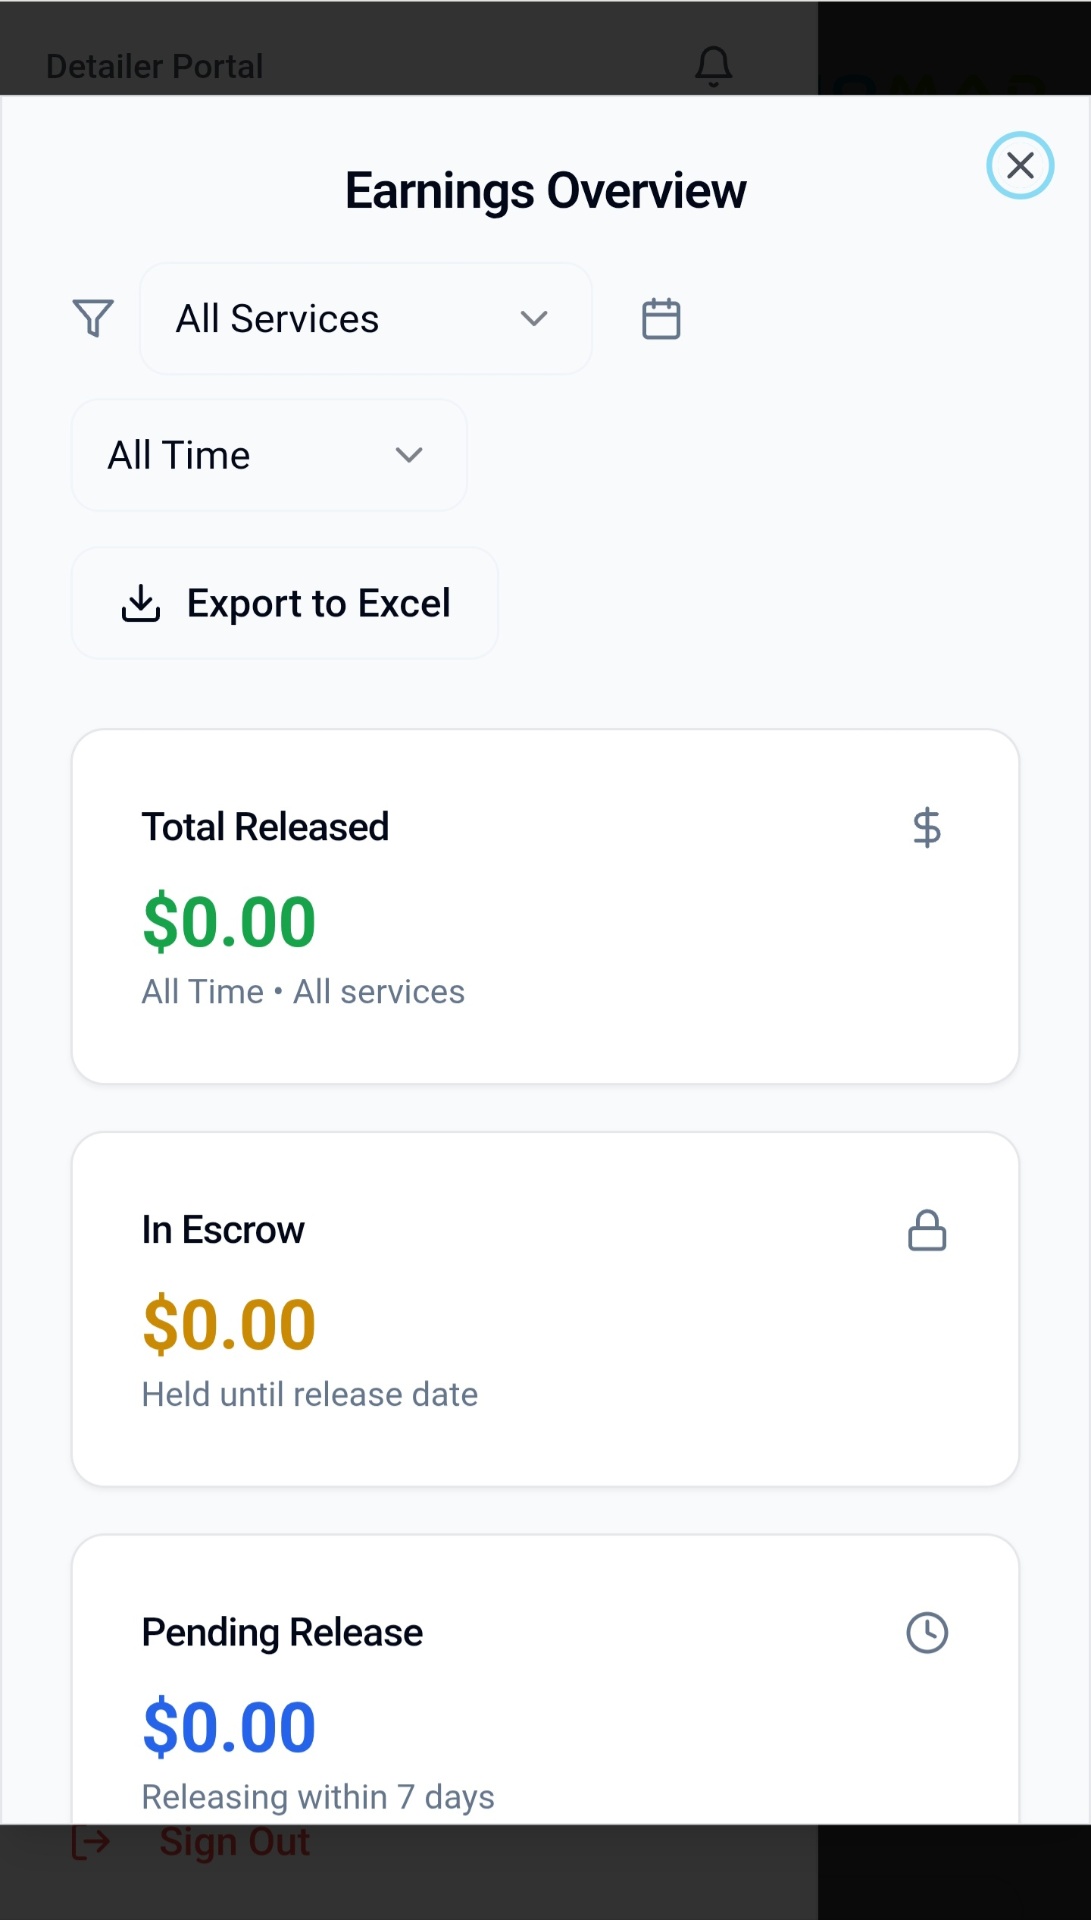Click the notification bell icon
1091x1920 pixels.
point(713,66)
